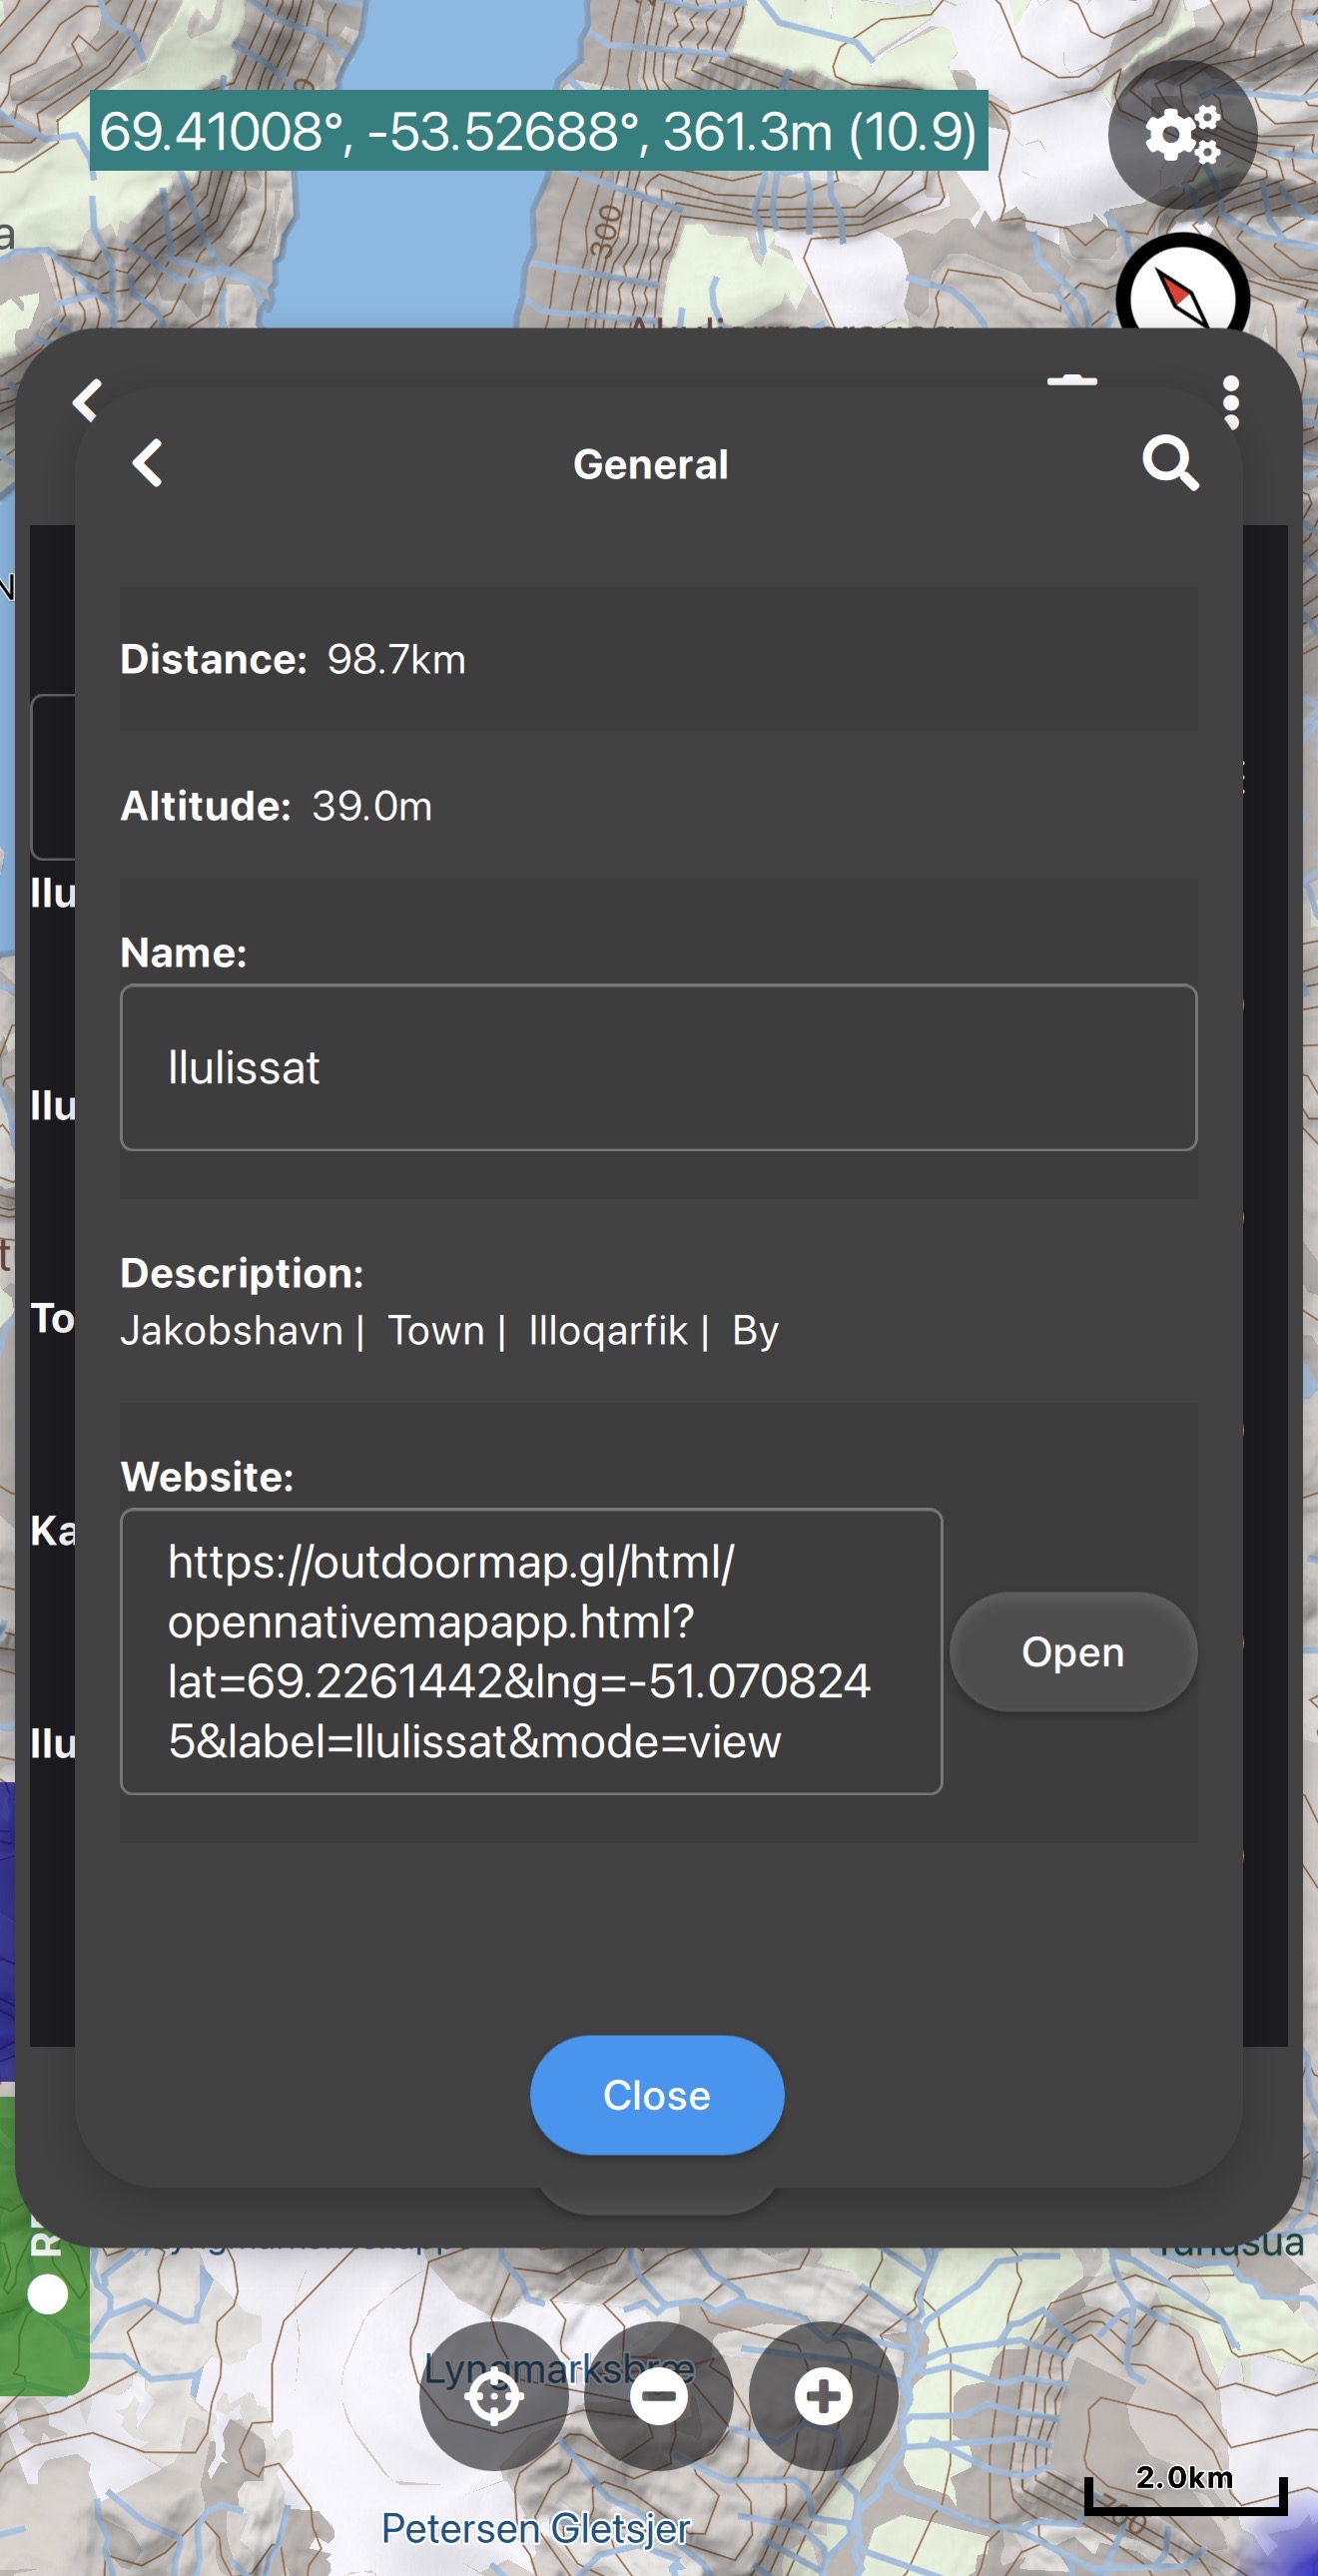Tap back chevron on the panel behind General

[87, 400]
